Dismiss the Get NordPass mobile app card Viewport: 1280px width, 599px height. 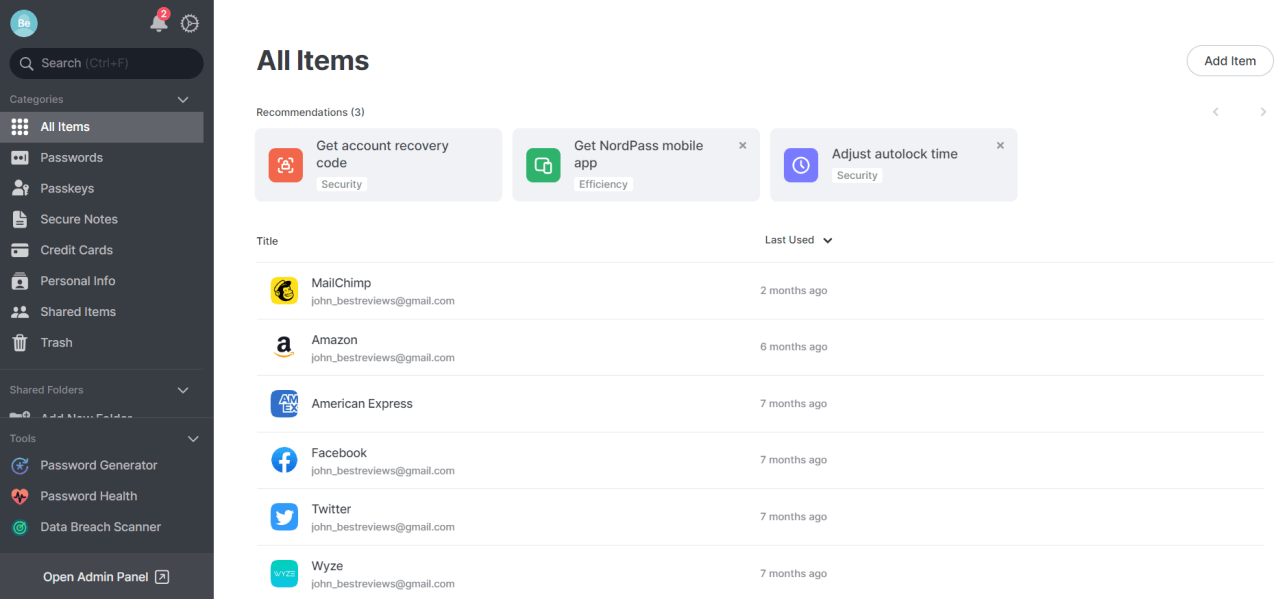pyautogui.click(x=742, y=146)
